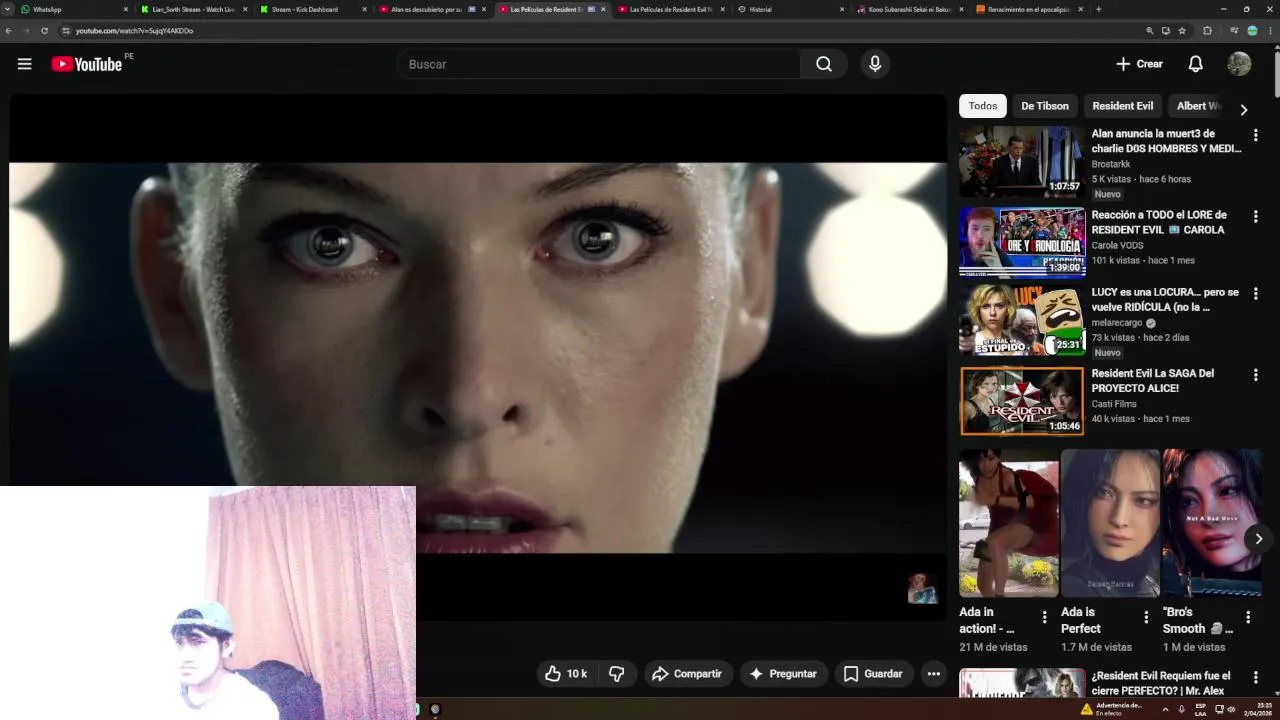Open options for Ada in action short
This screenshot has width=1280, height=720.
coord(1045,618)
